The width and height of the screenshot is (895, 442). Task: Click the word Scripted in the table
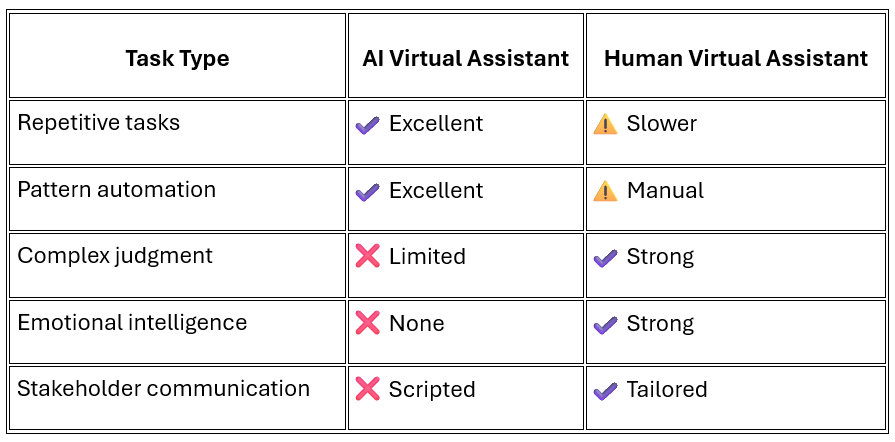click(432, 389)
